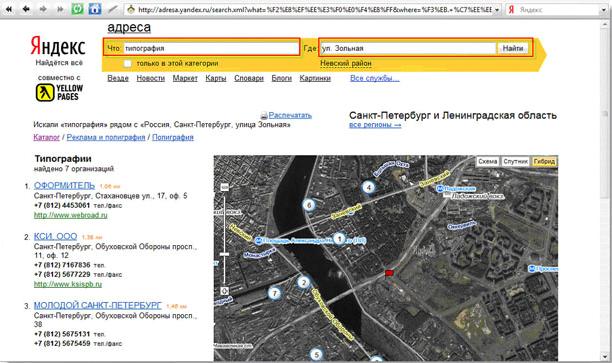The image size is (612, 363).
Task: Switch to the Новости service tab
Action: [x=151, y=78]
